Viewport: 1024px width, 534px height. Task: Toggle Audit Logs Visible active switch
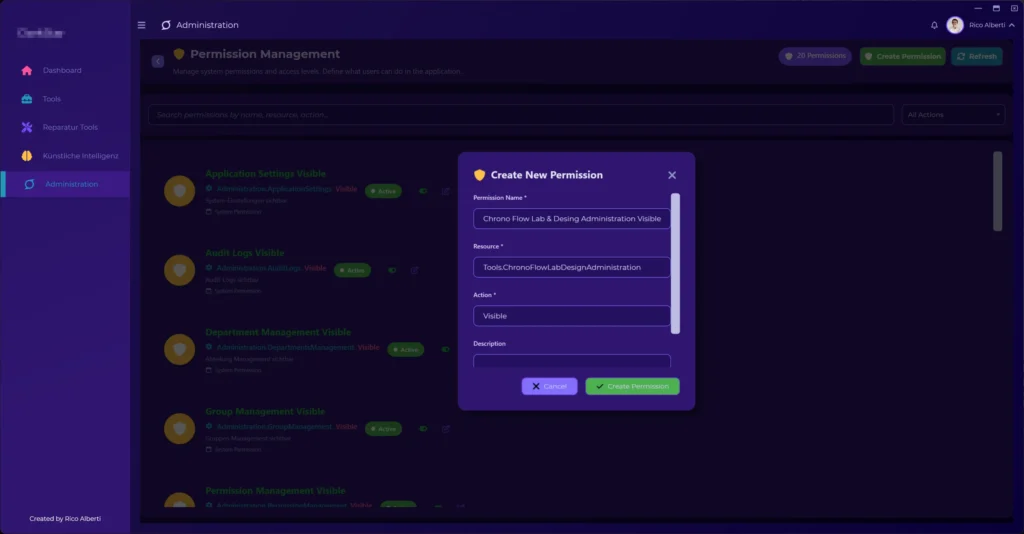(392, 270)
